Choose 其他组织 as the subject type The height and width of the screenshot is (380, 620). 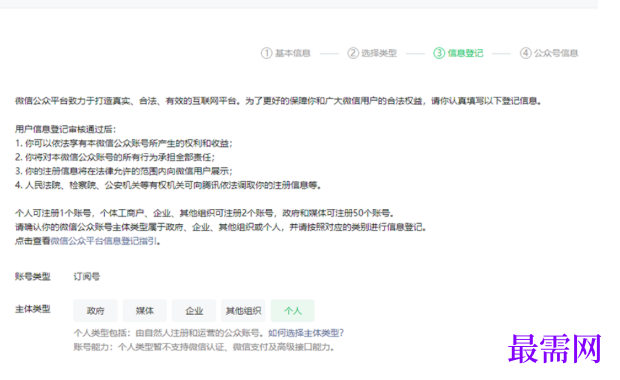(243, 311)
